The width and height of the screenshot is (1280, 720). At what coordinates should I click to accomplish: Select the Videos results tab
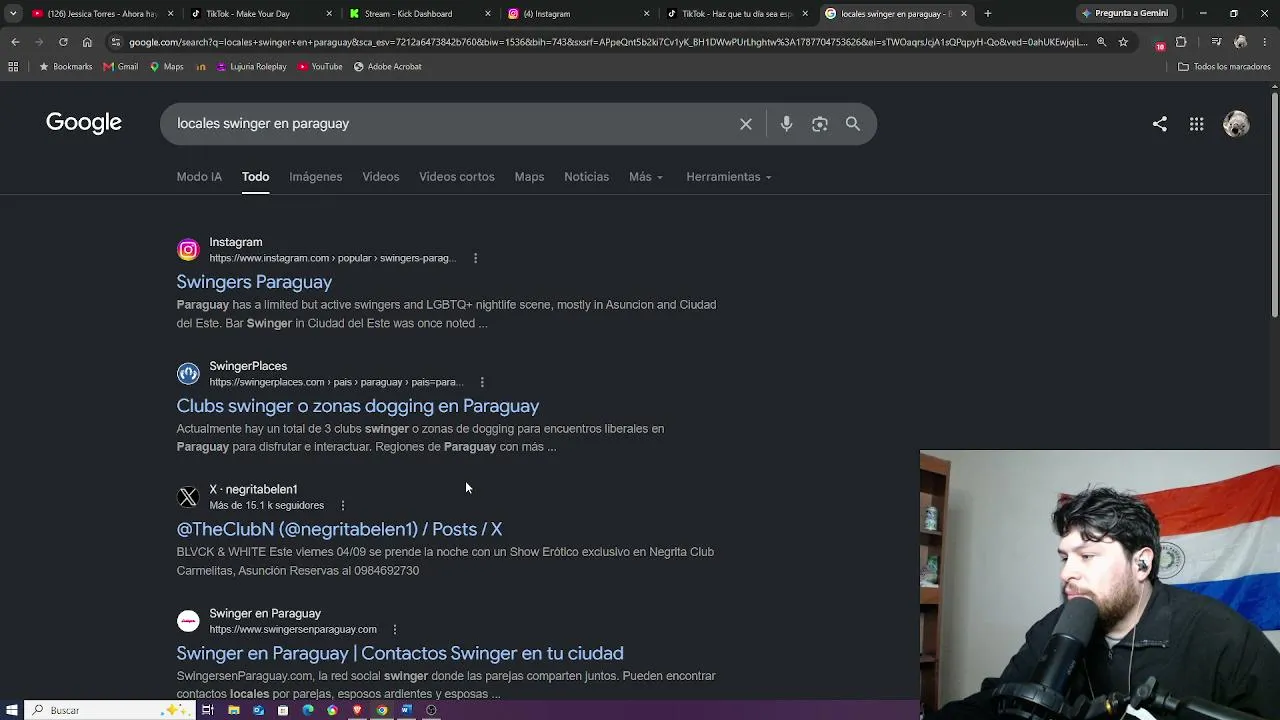point(381,177)
